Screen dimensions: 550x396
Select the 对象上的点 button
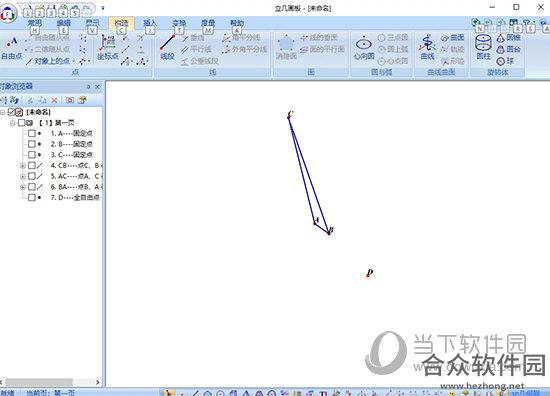coord(48,61)
